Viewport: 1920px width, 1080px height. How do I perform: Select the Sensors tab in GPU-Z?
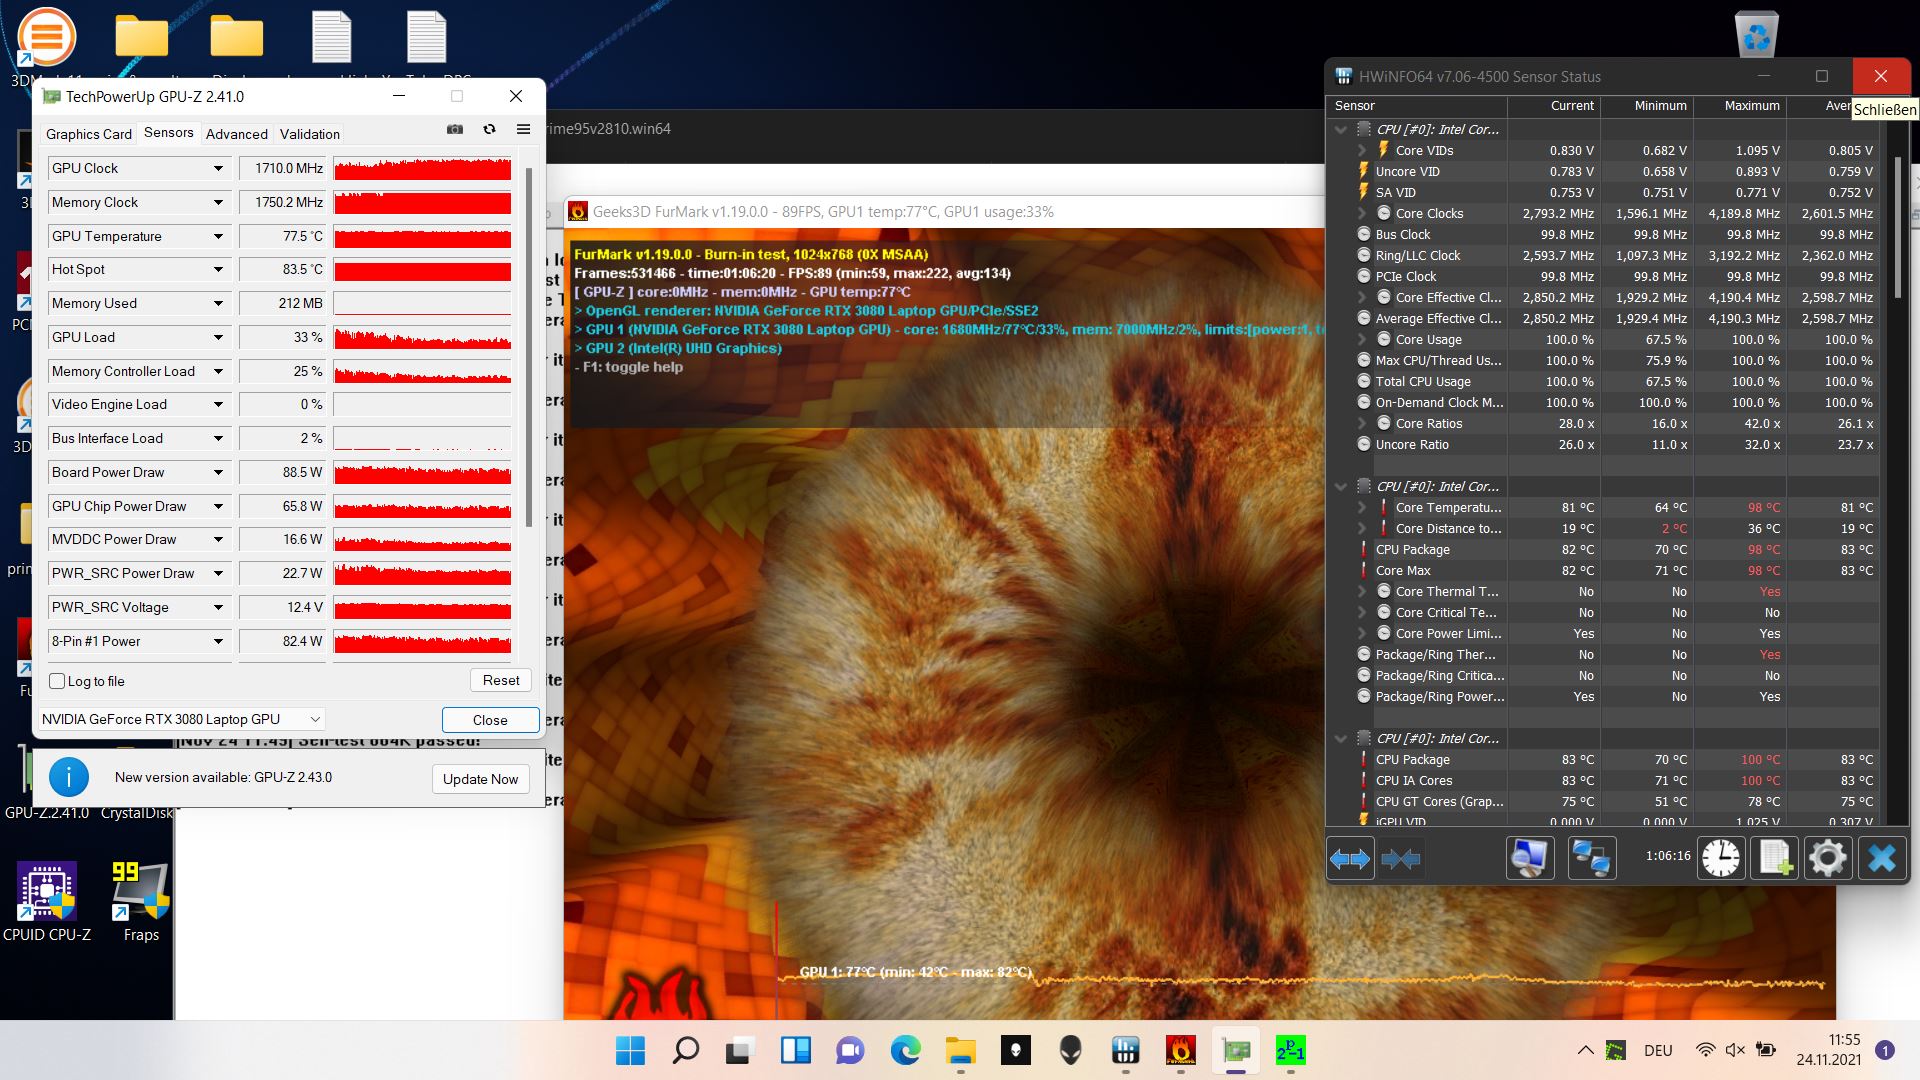(168, 132)
